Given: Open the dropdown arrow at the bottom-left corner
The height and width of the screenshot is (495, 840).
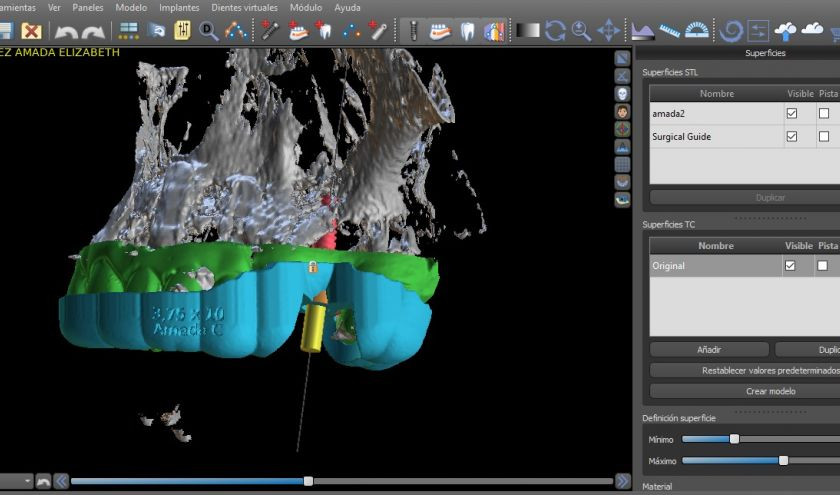Looking at the screenshot, I should [x=27, y=482].
